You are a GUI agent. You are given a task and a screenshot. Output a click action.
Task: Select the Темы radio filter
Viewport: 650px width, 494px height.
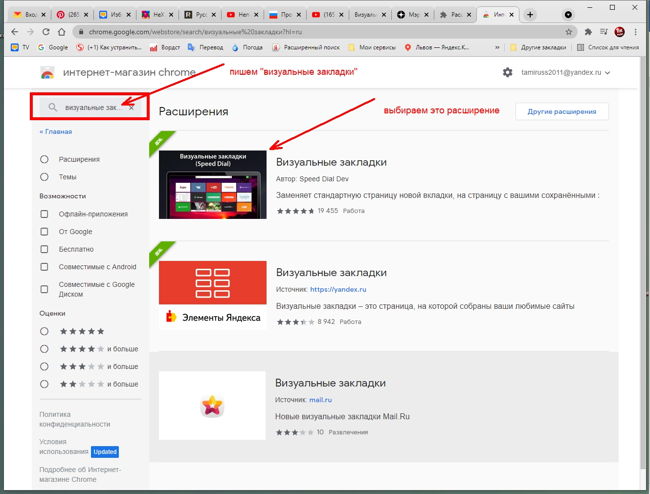pos(44,177)
